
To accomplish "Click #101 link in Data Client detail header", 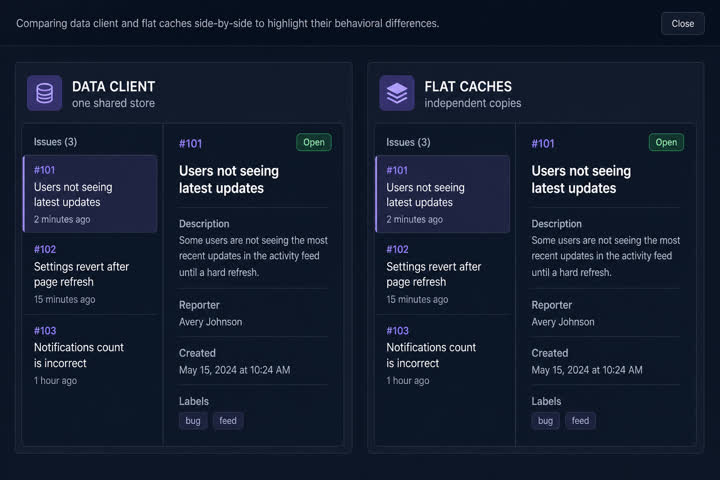I will tap(191, 144).
